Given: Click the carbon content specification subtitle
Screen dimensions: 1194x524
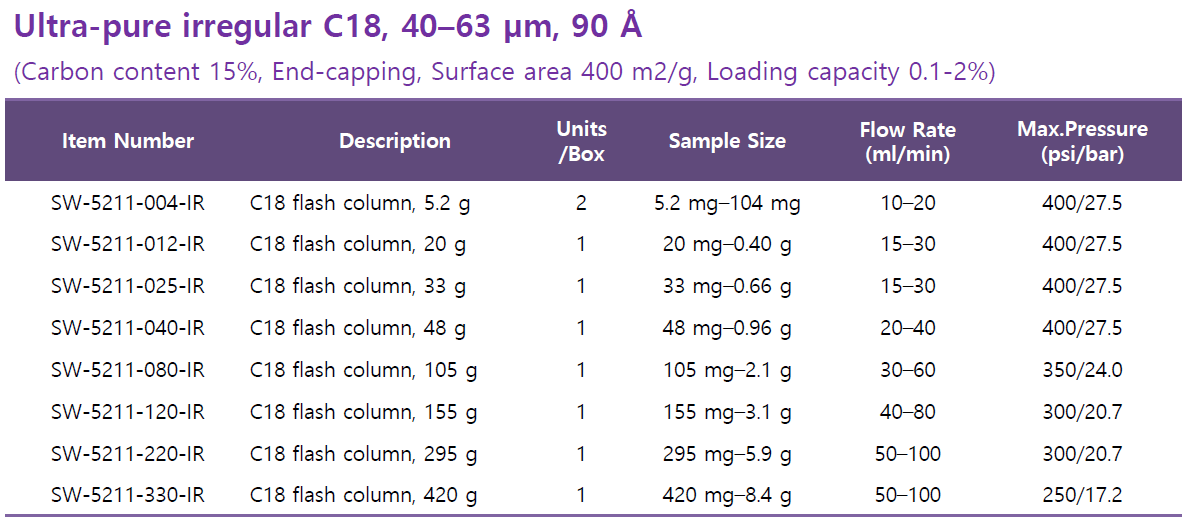Looking at the screenshot, I should (x=504, y=73).
